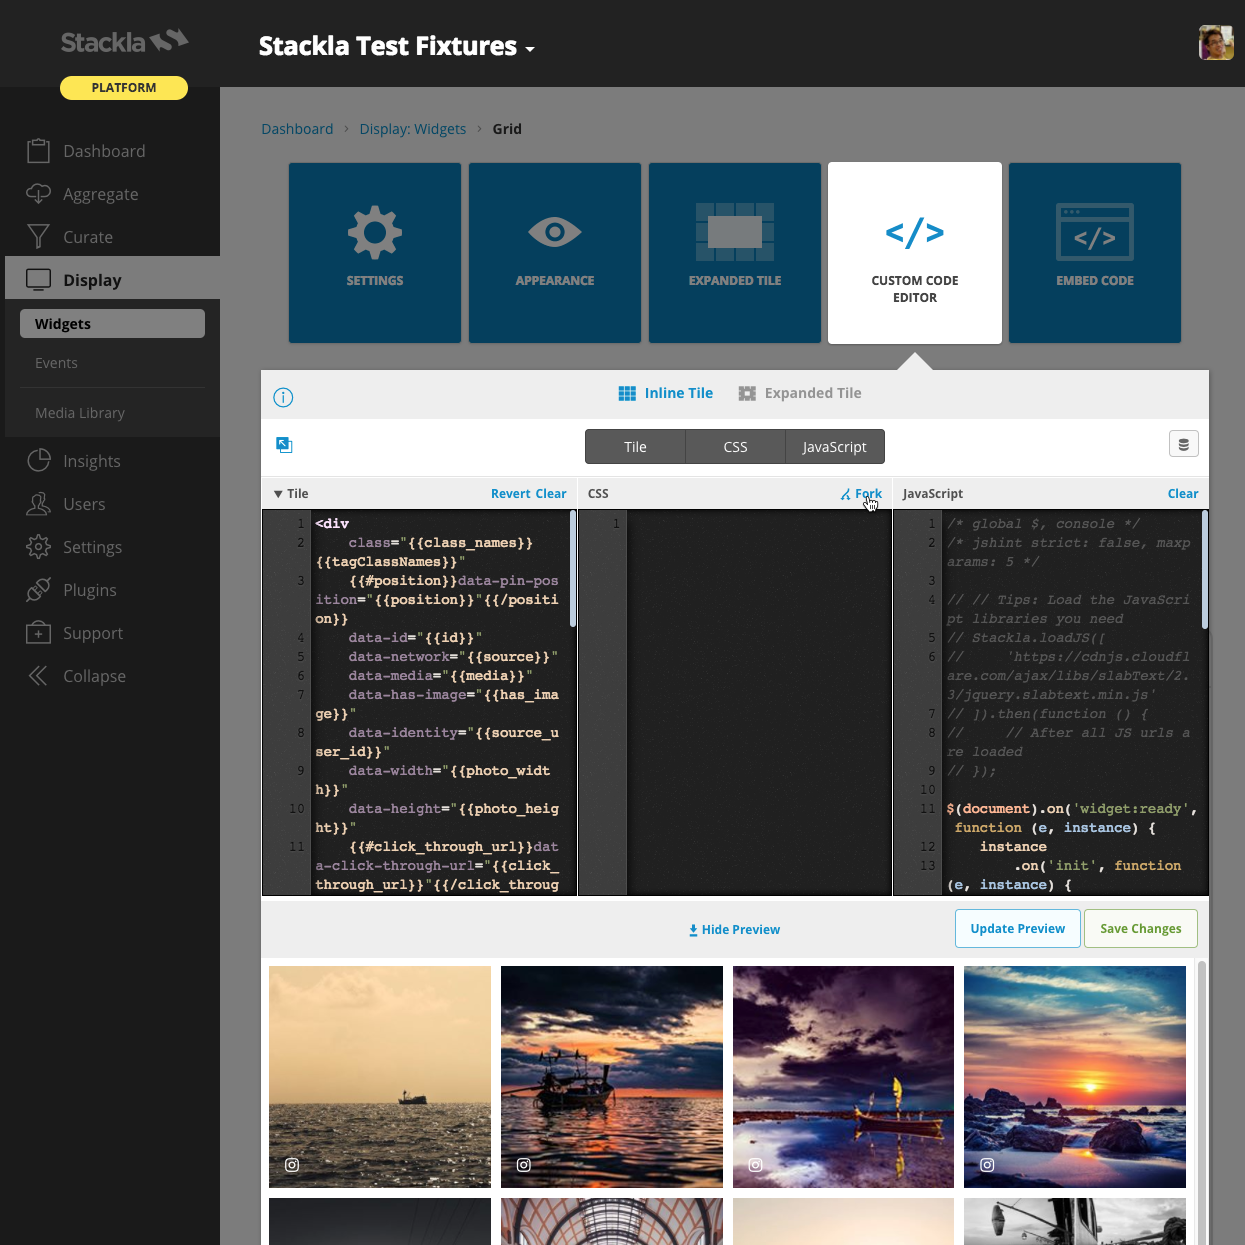
Task: Open the Custom Code Editor panel
Action: click(914, 252)
